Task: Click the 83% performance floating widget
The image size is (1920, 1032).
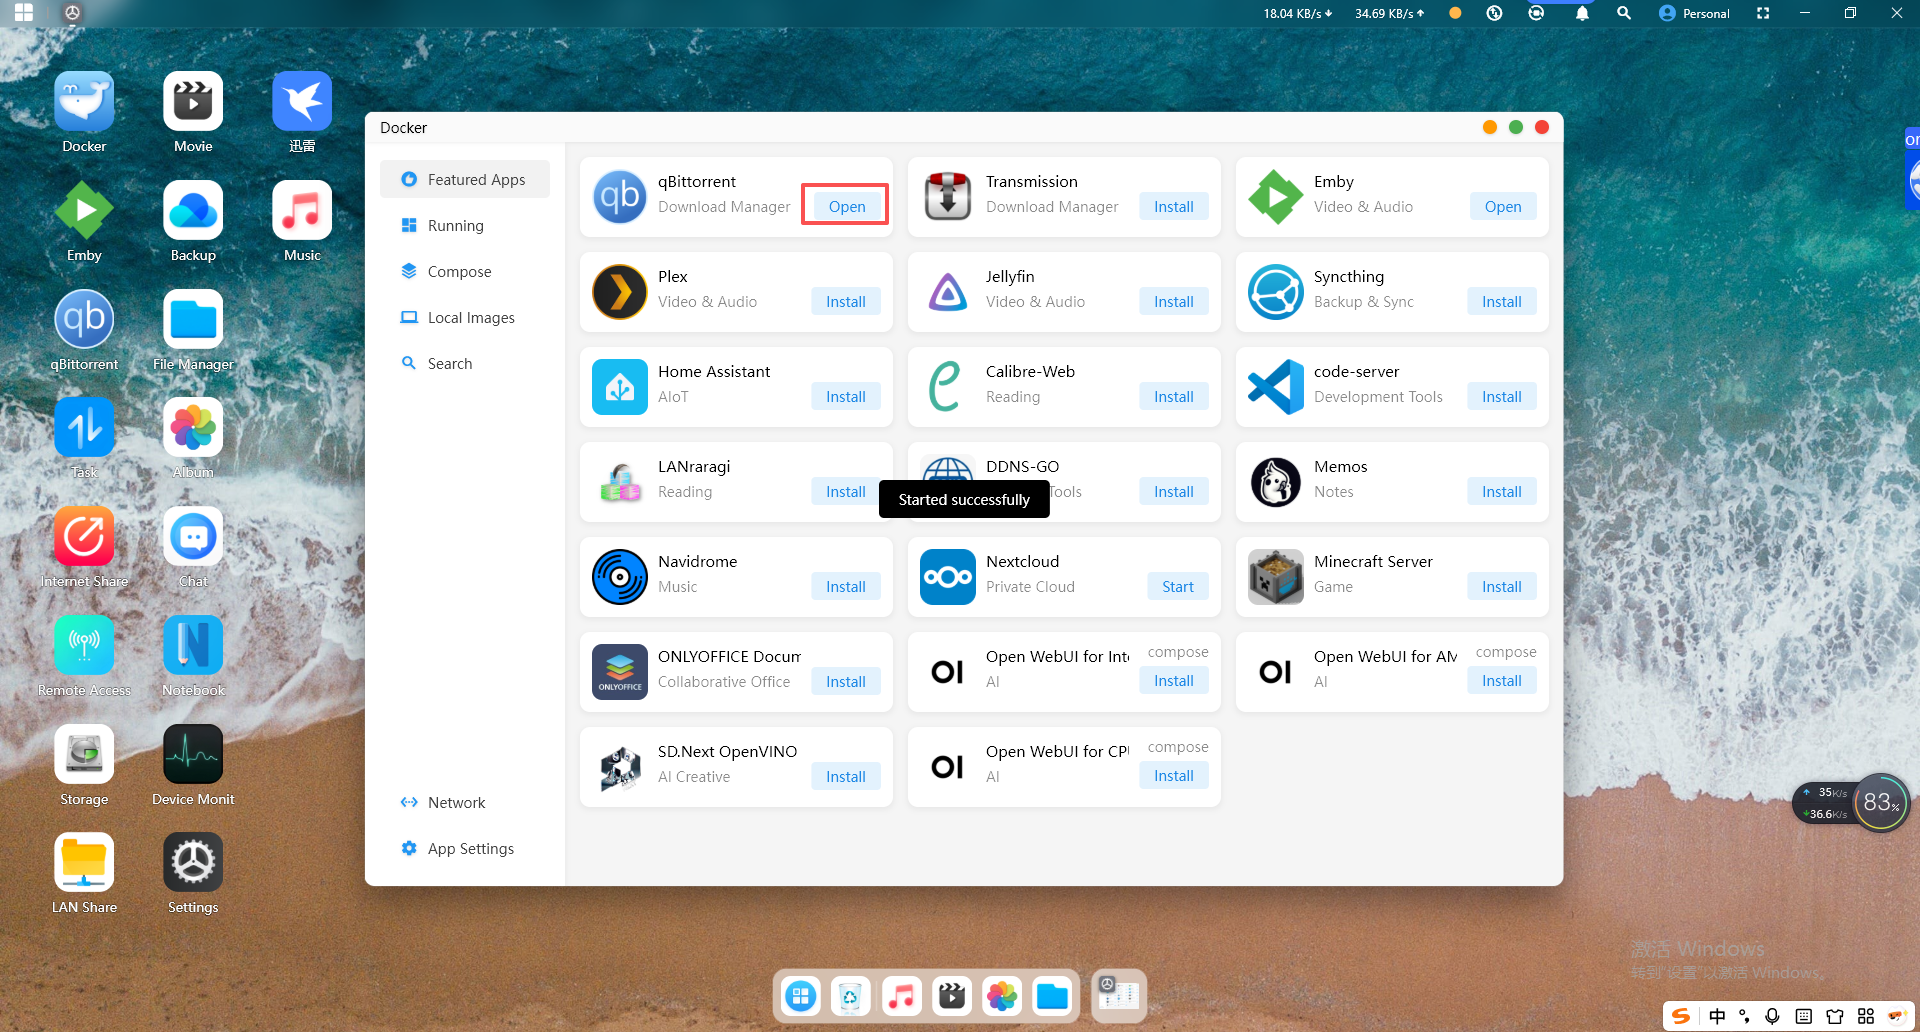Action: click(1881, 802)
